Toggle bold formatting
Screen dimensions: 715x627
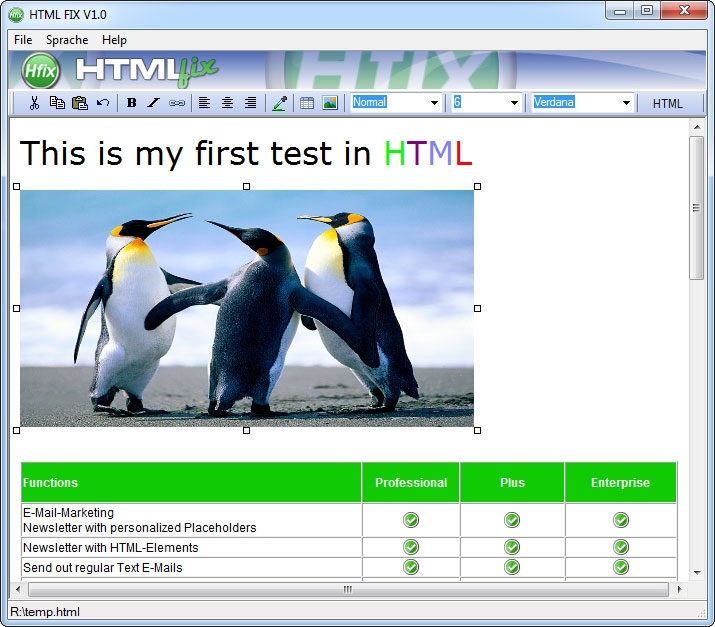pos(131,103)
